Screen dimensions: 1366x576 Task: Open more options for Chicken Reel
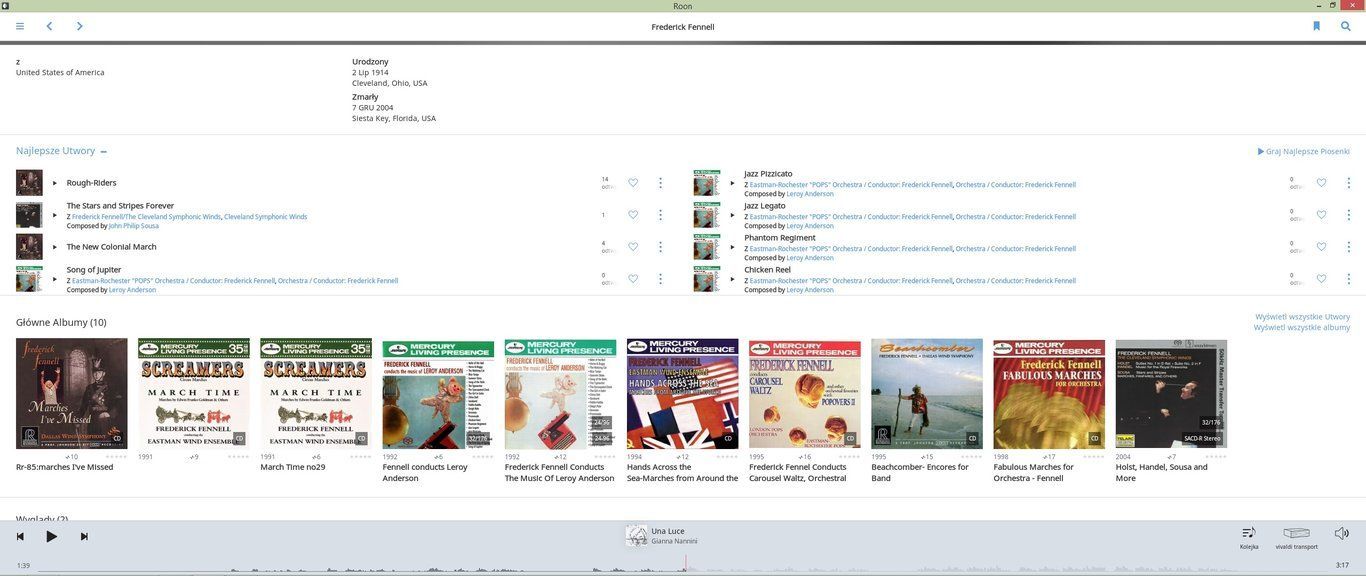(1348, 279)
